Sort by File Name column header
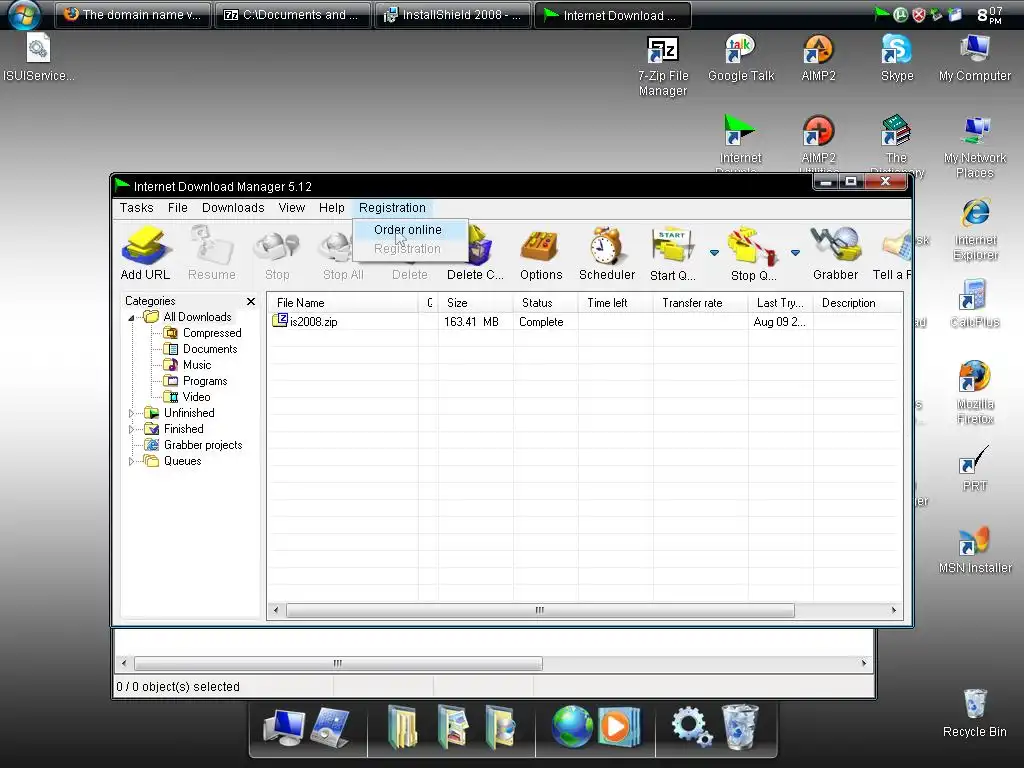 pyautogui.click(x=343, y=303)
